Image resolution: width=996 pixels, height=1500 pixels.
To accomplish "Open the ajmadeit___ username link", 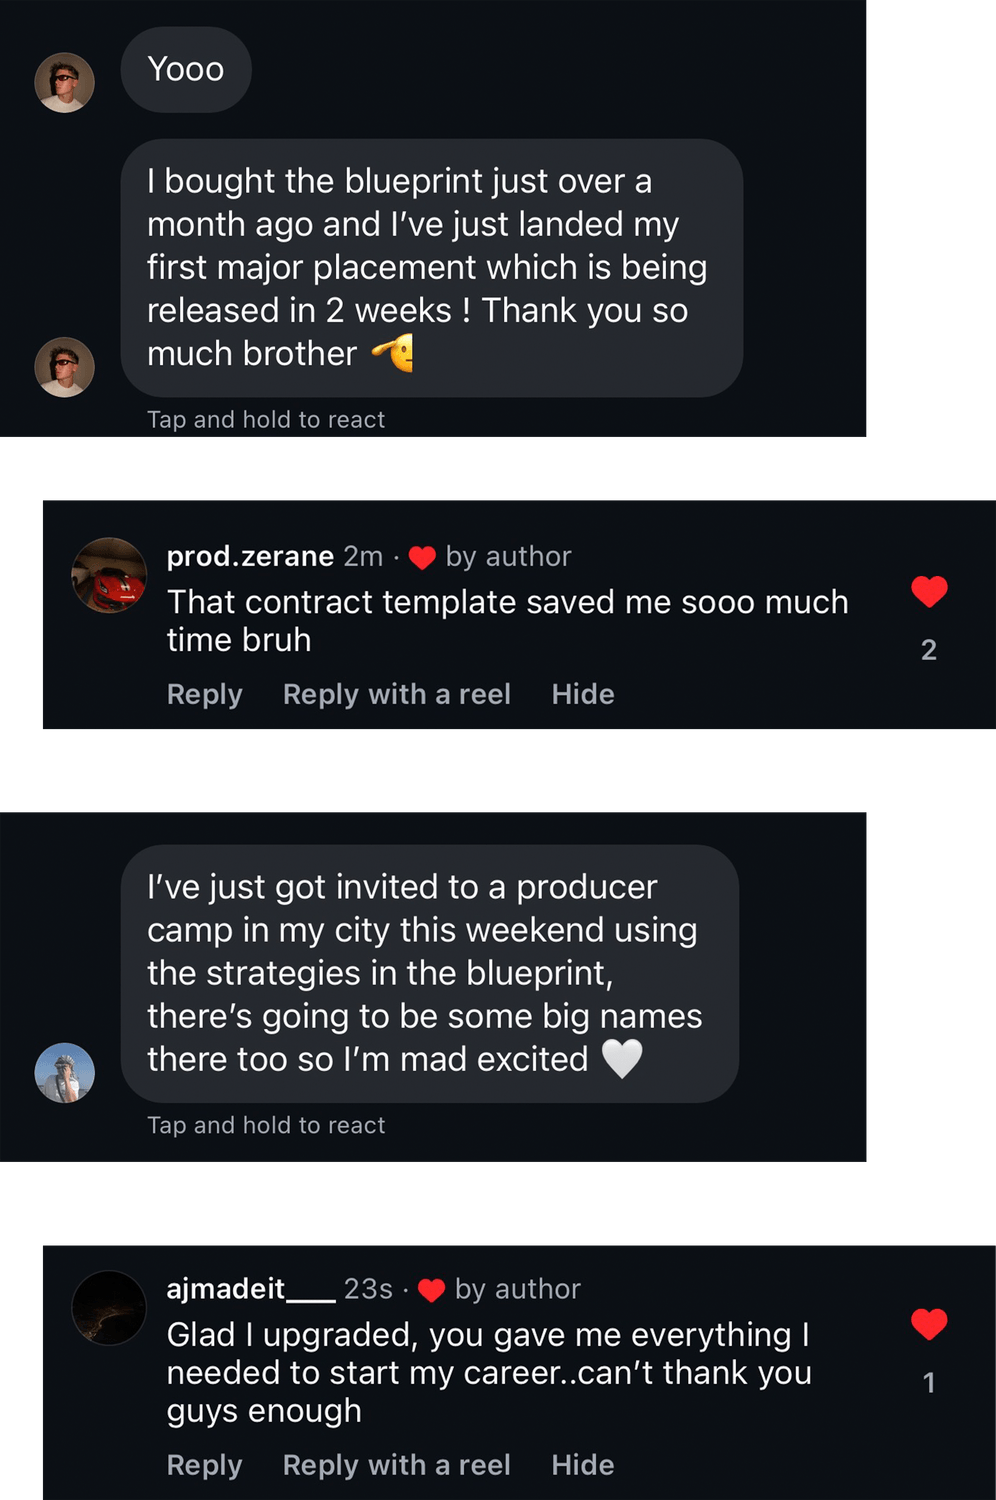I will [250, 1289].
